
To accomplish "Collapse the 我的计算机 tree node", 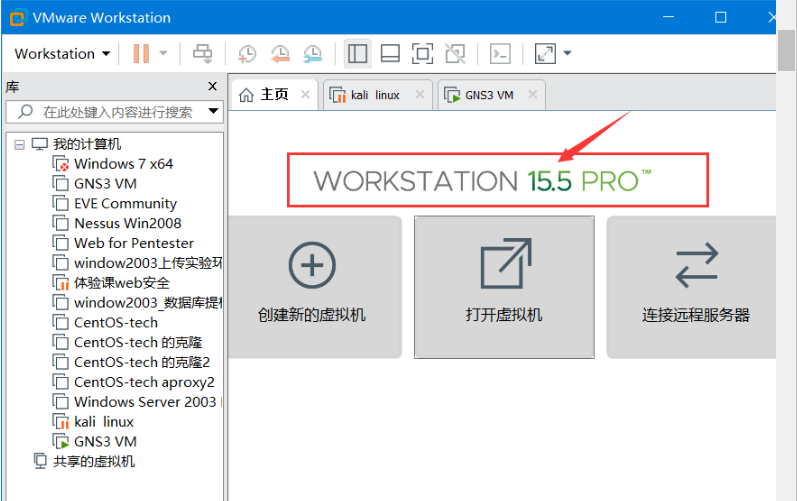I will [19, 145].
